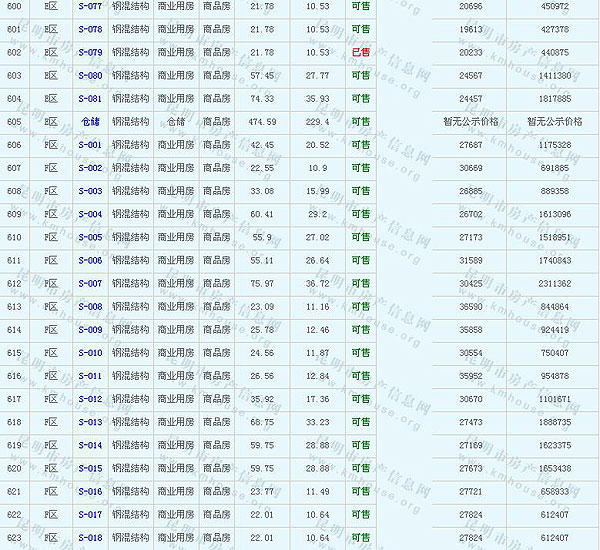This screenshot has width=600, height=550.
Task: Select unit S-080 link
Action: [x=90, y=75]
